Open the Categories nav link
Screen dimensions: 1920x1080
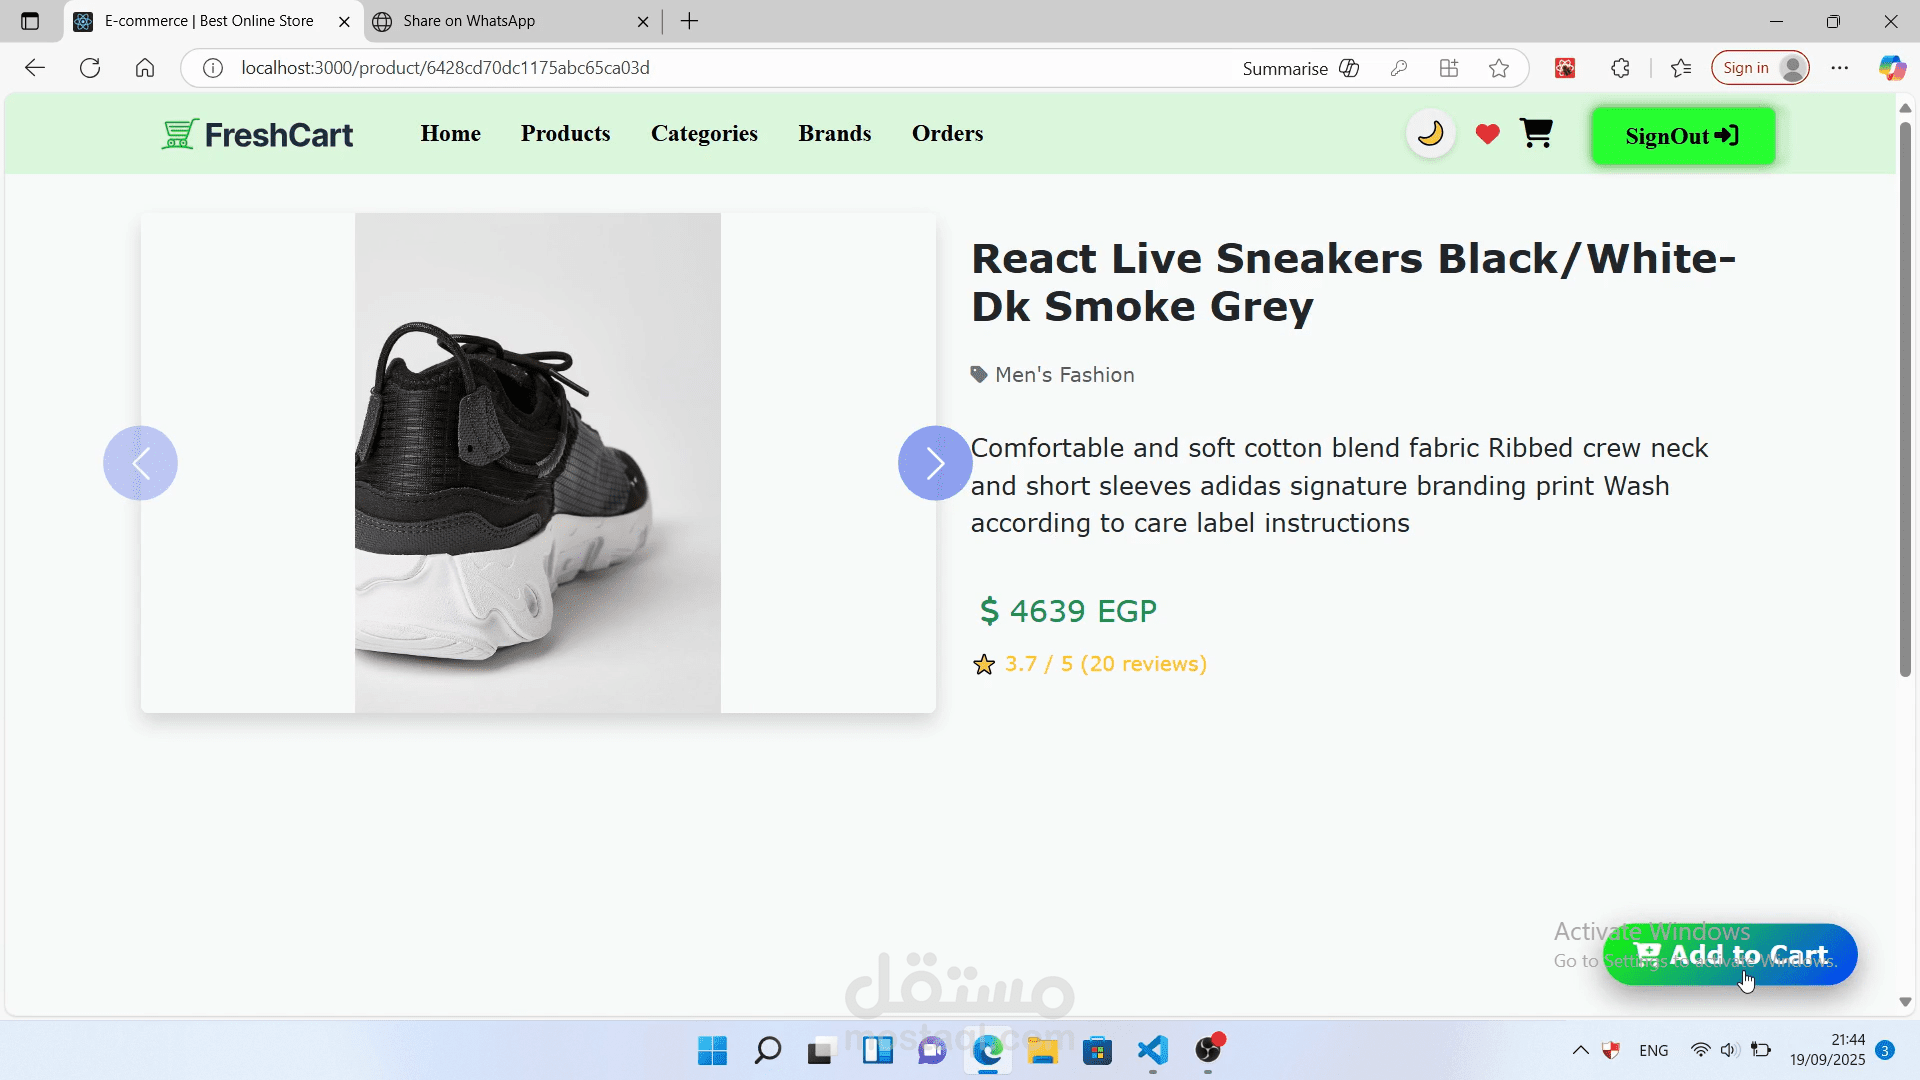click(704, 133)
